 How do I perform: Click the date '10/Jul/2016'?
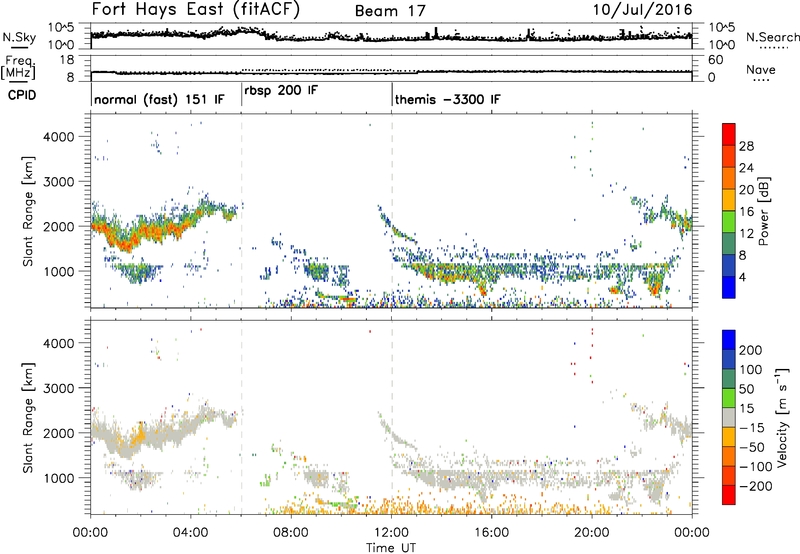[642, 10]
